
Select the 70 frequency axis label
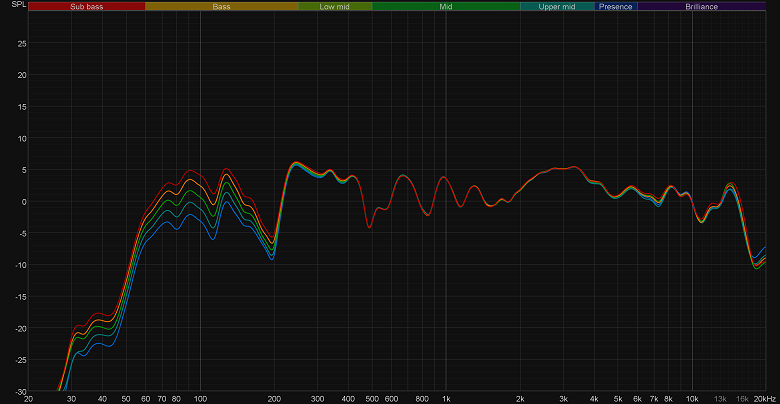(162, 399)
